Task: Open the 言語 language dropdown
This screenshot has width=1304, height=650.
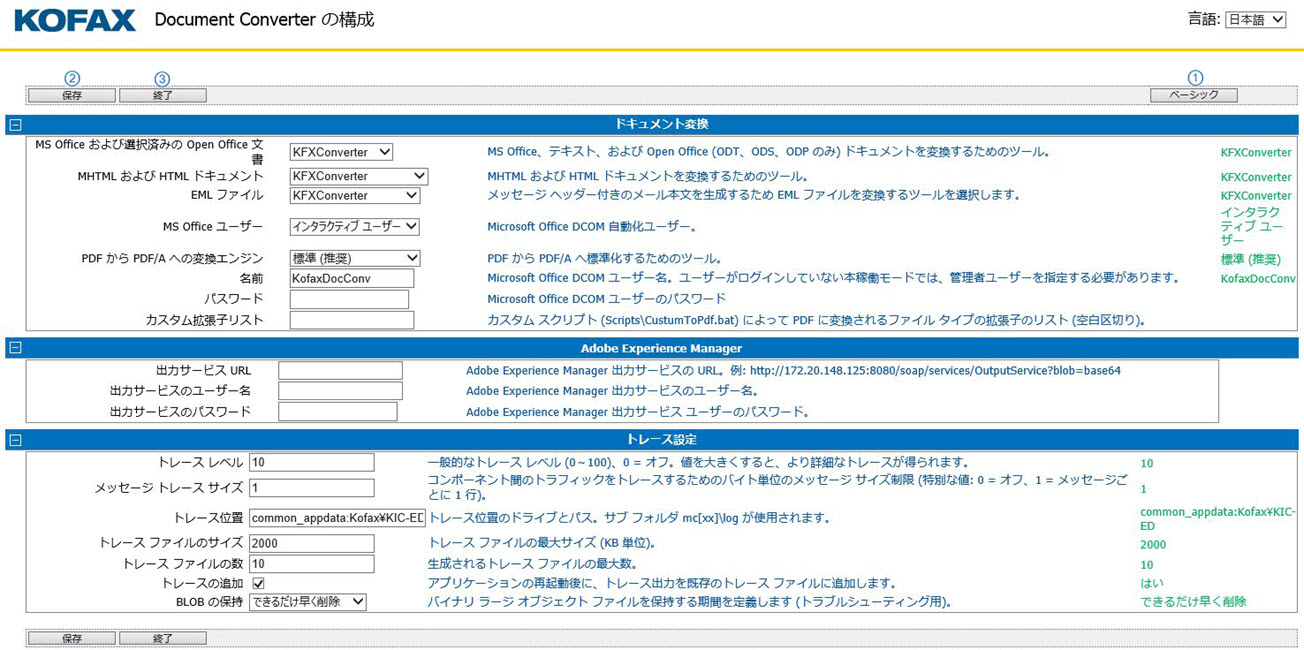Action: coord(1255,20)
